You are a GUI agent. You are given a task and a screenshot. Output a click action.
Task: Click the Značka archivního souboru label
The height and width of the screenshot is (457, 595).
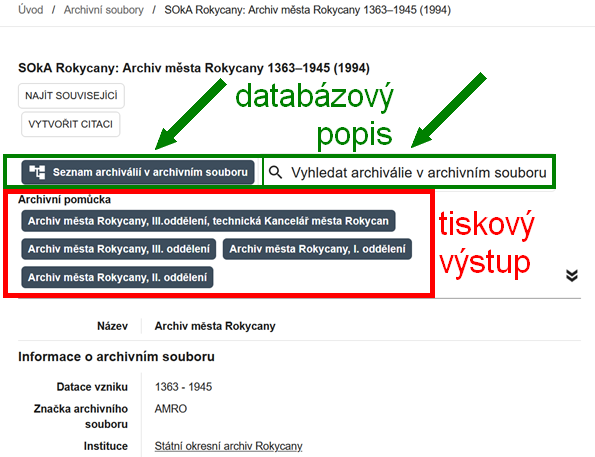tap(81, 416)
